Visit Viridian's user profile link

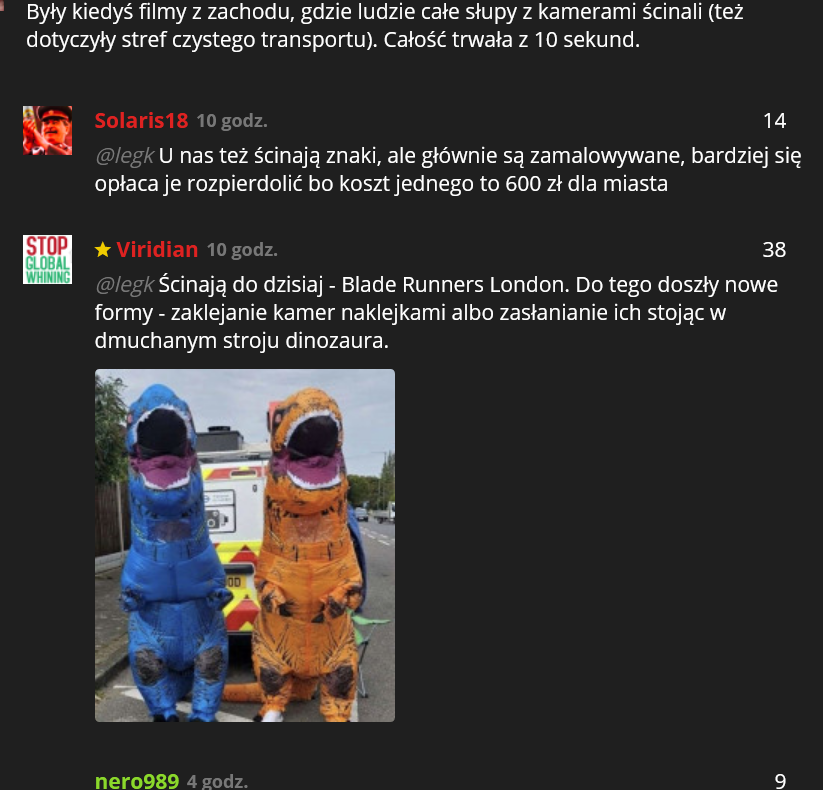[x=157, y=250]
